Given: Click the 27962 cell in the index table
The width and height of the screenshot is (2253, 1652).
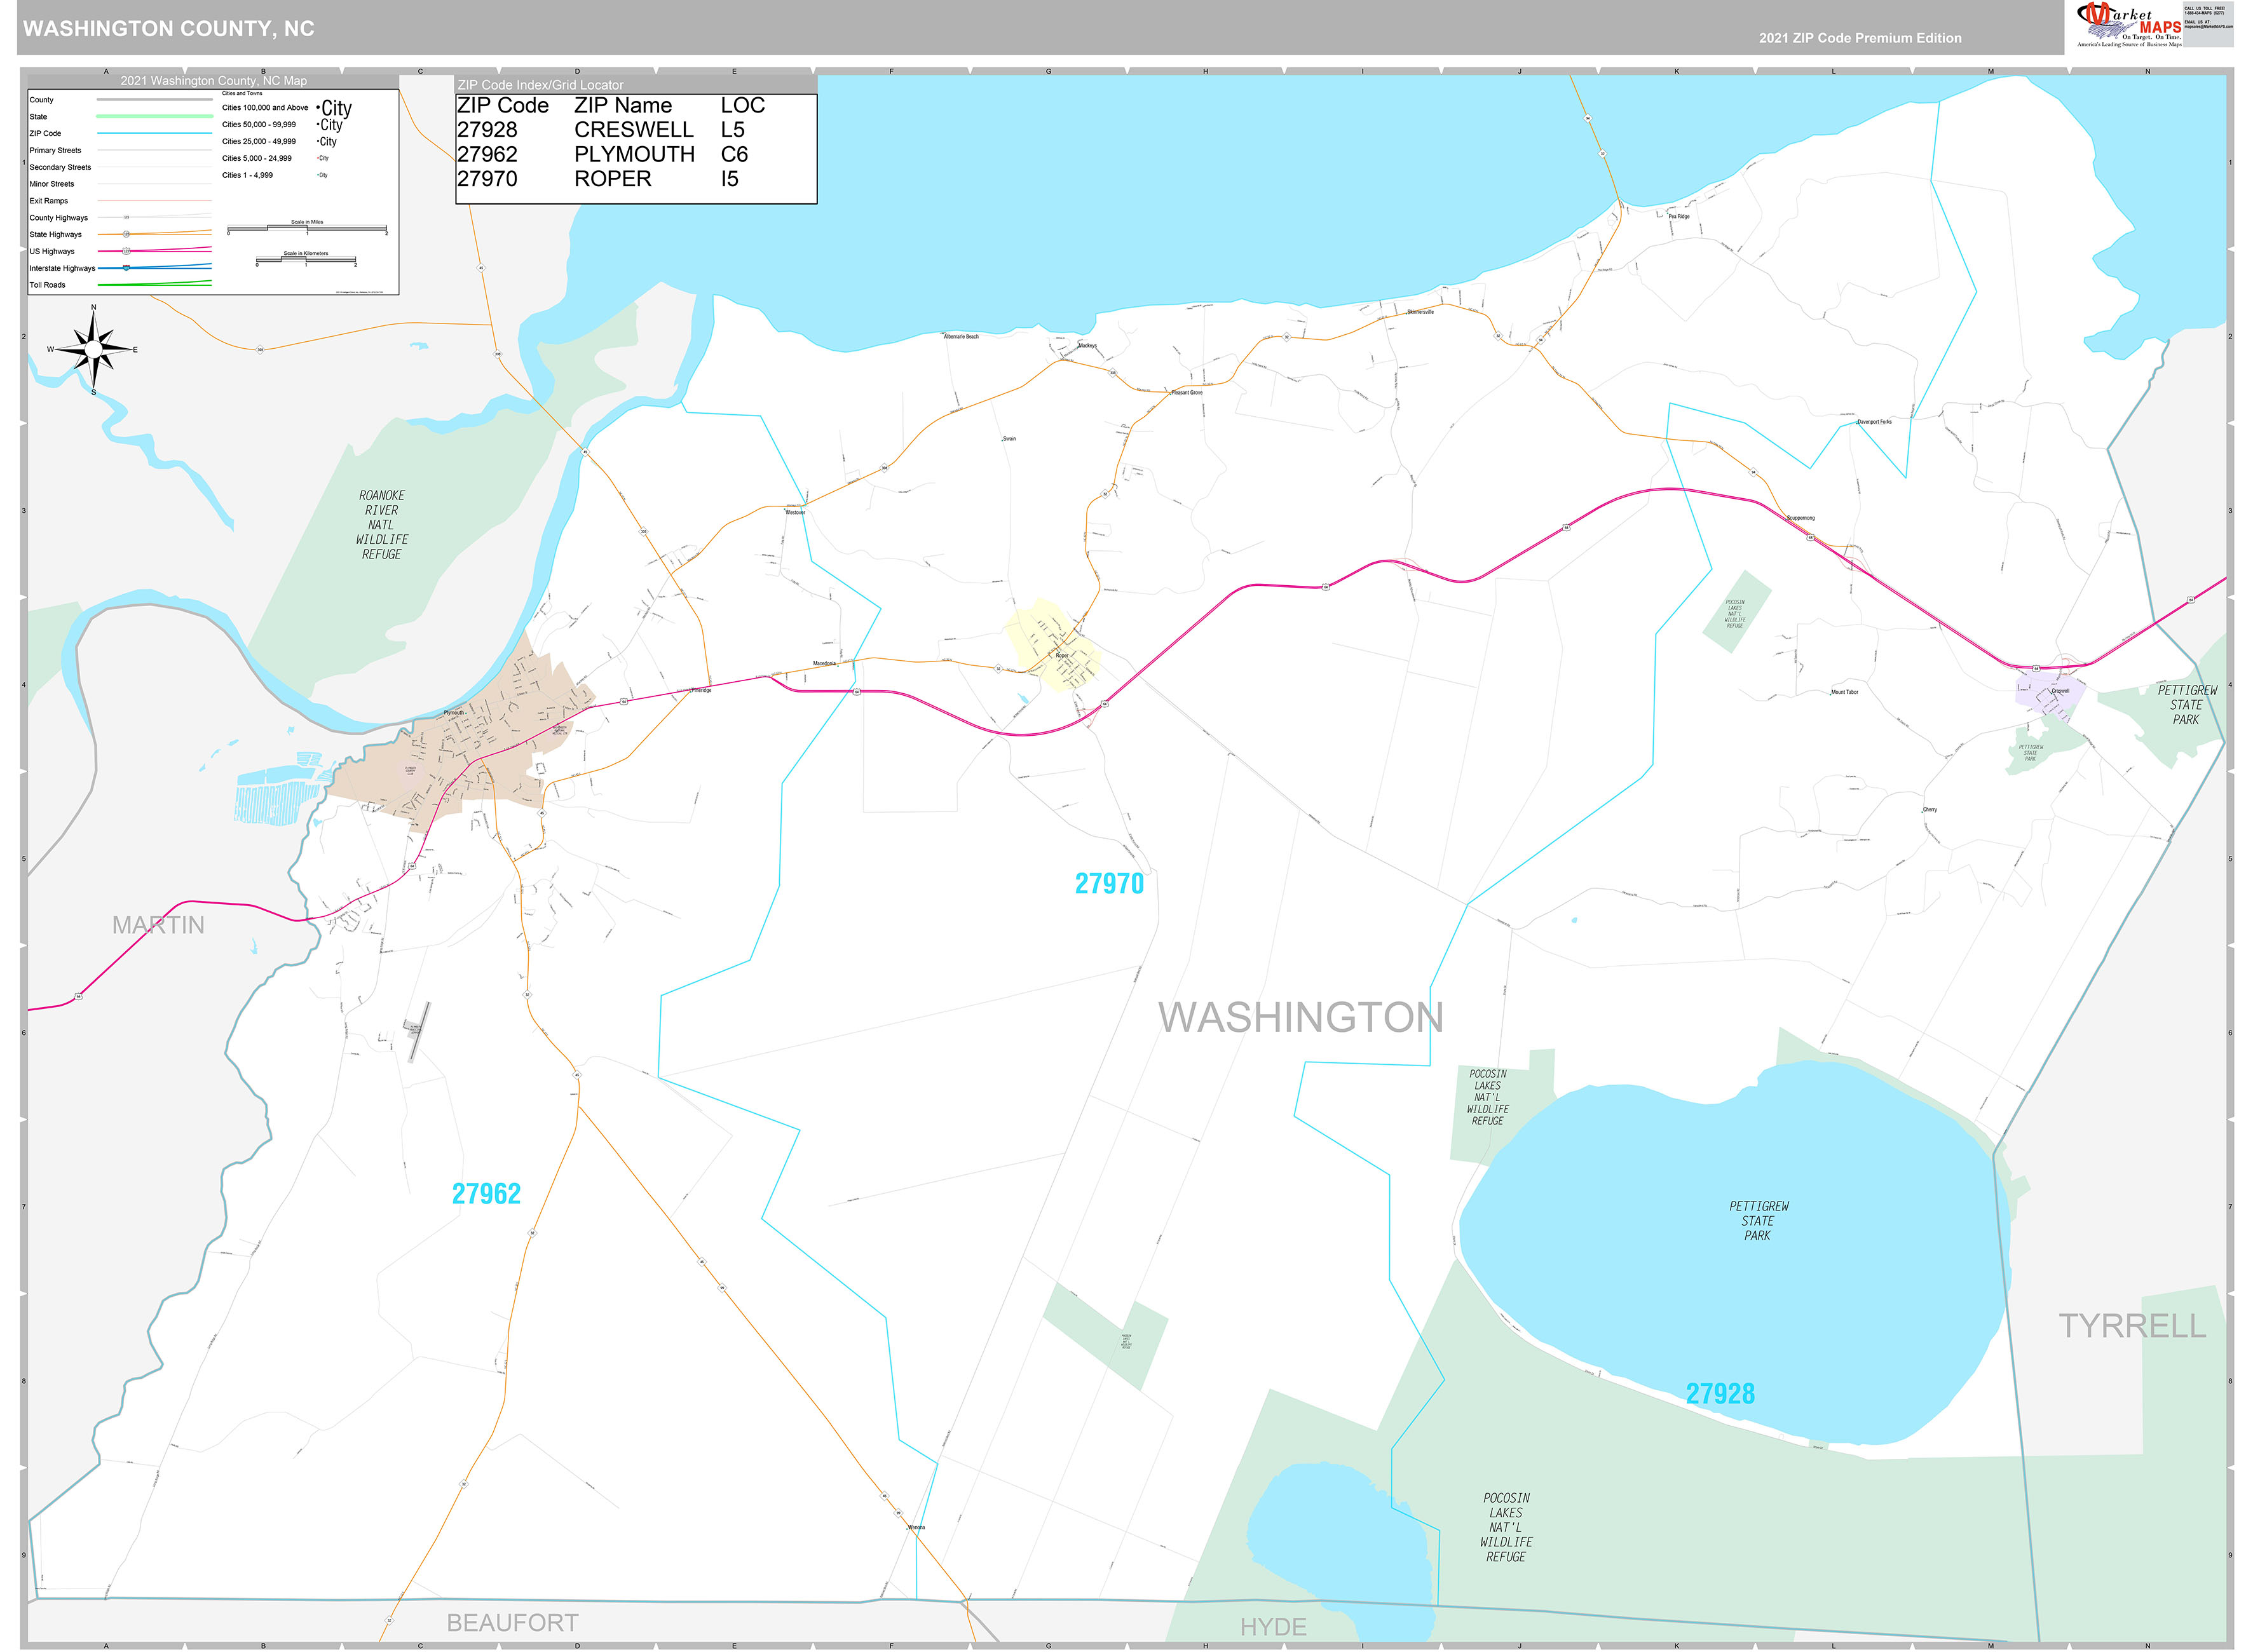Looking at the screenshot, I should [x=487, y=155].
